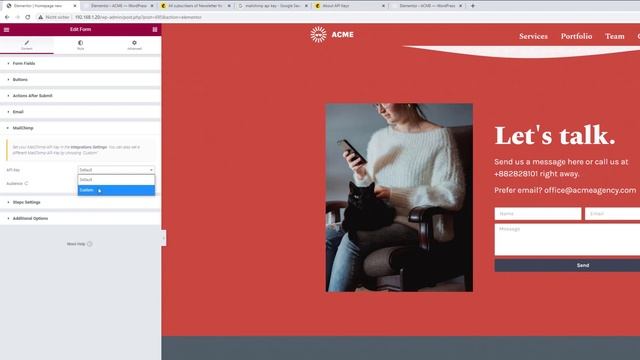Open the API Key dropdown
This screenshot has height=360, width=640.
[x=116, y=170]
